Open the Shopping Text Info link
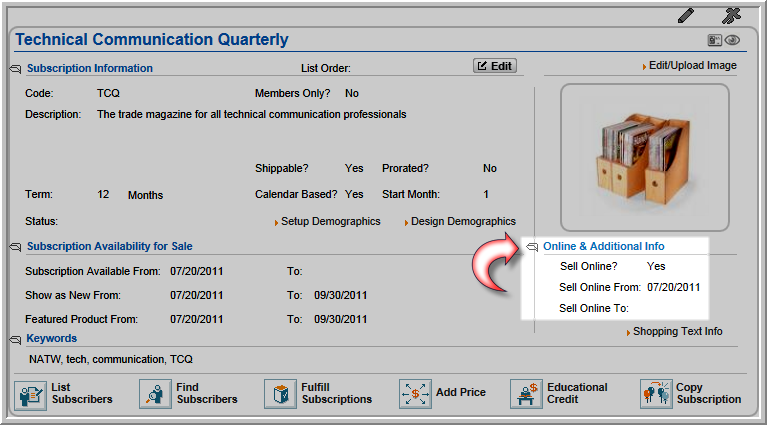 pos(677,332)
